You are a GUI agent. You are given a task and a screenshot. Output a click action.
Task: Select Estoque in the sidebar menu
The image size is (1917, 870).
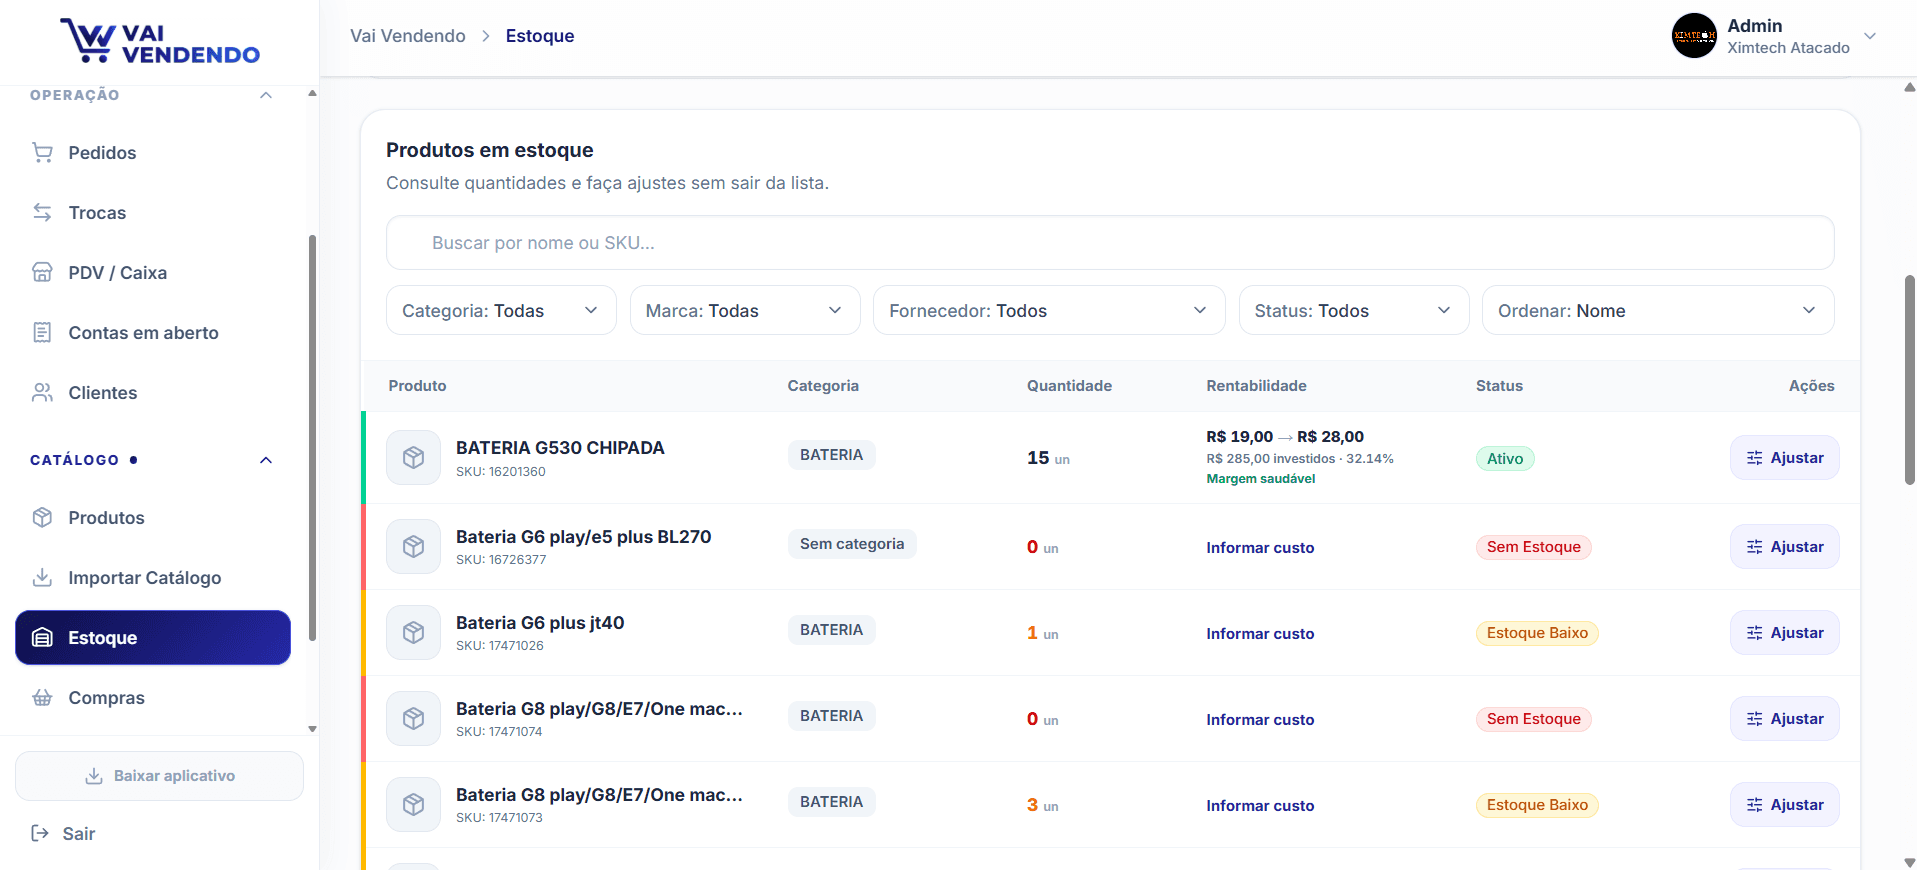pyautogui.click(x=153, y=637)
